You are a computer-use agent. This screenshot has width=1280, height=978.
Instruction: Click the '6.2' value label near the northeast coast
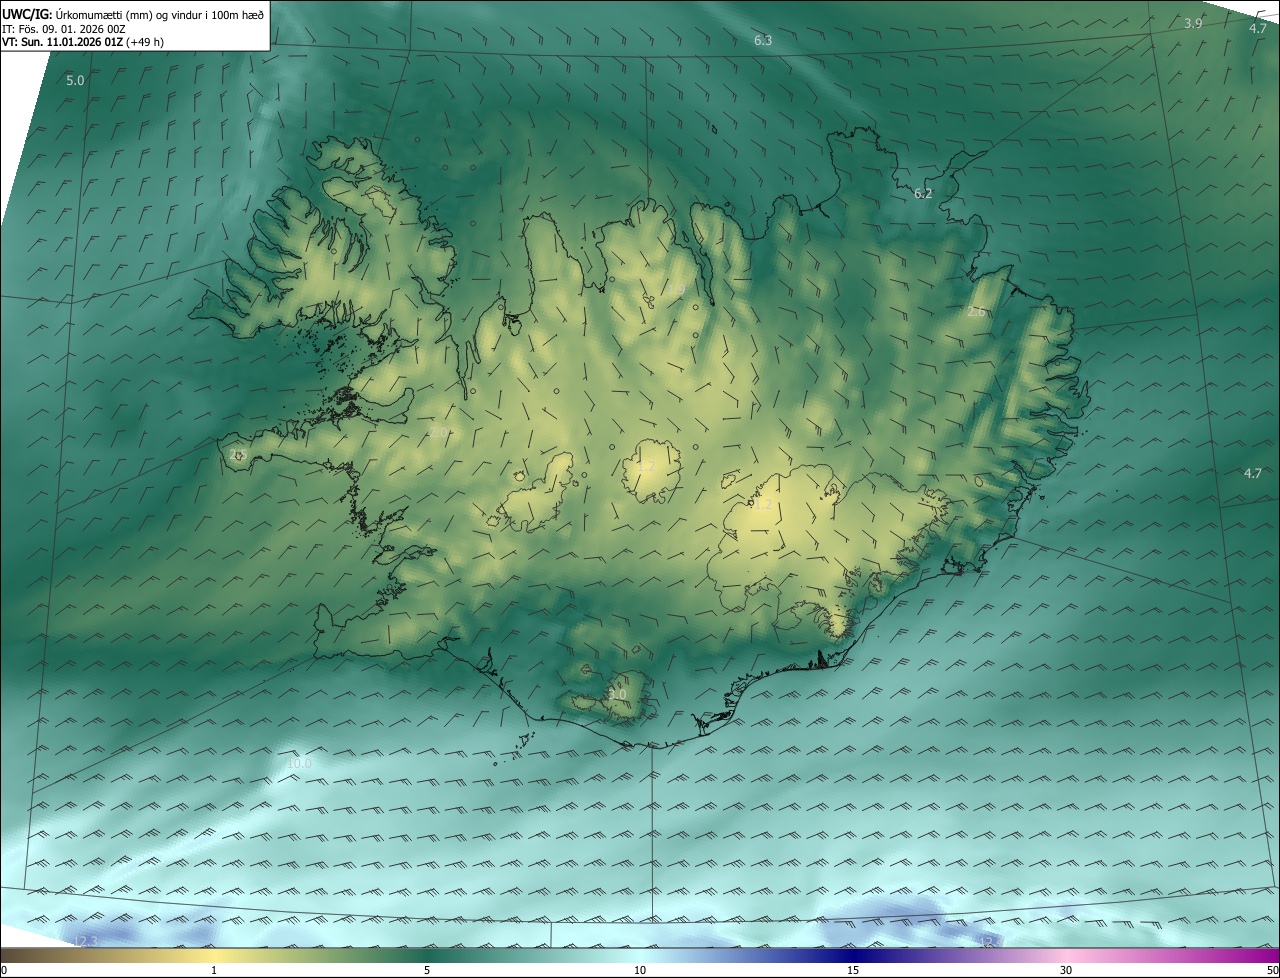[x=923, y=193]
